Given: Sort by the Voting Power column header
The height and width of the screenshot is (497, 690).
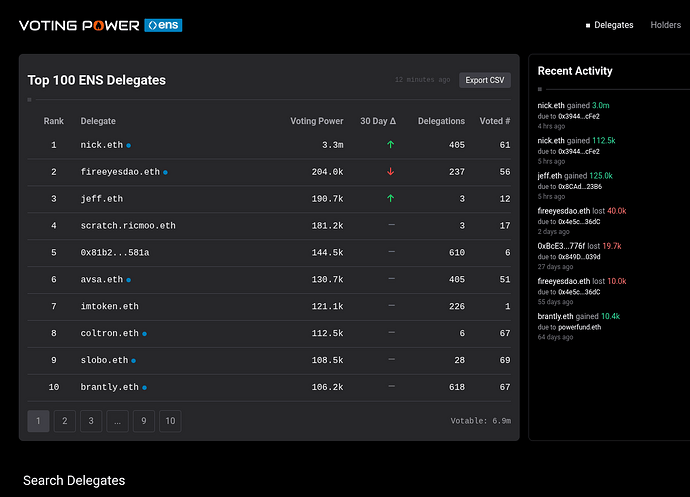Looking at the screenshot, I should click(317, 121).
